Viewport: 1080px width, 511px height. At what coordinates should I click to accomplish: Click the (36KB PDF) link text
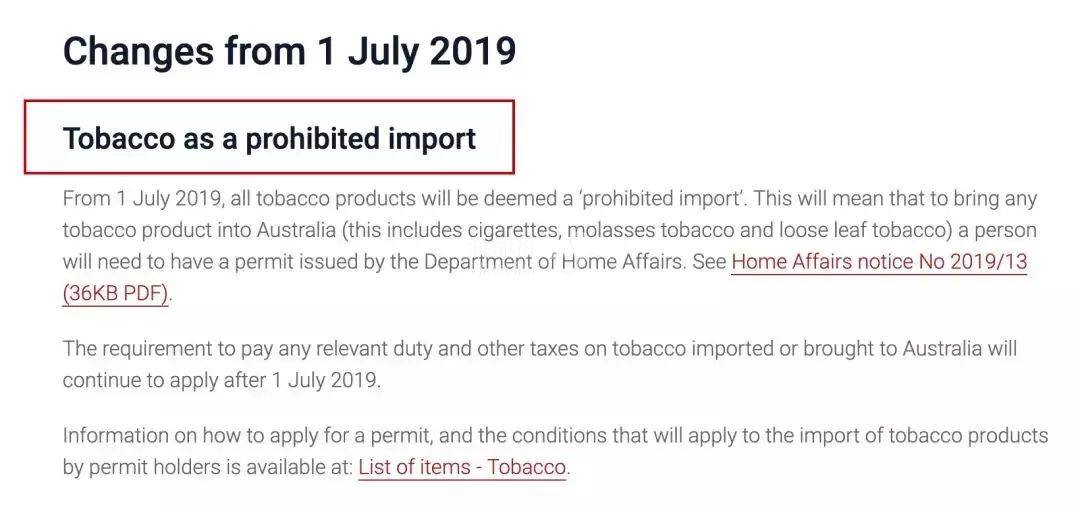coord(115,293)
